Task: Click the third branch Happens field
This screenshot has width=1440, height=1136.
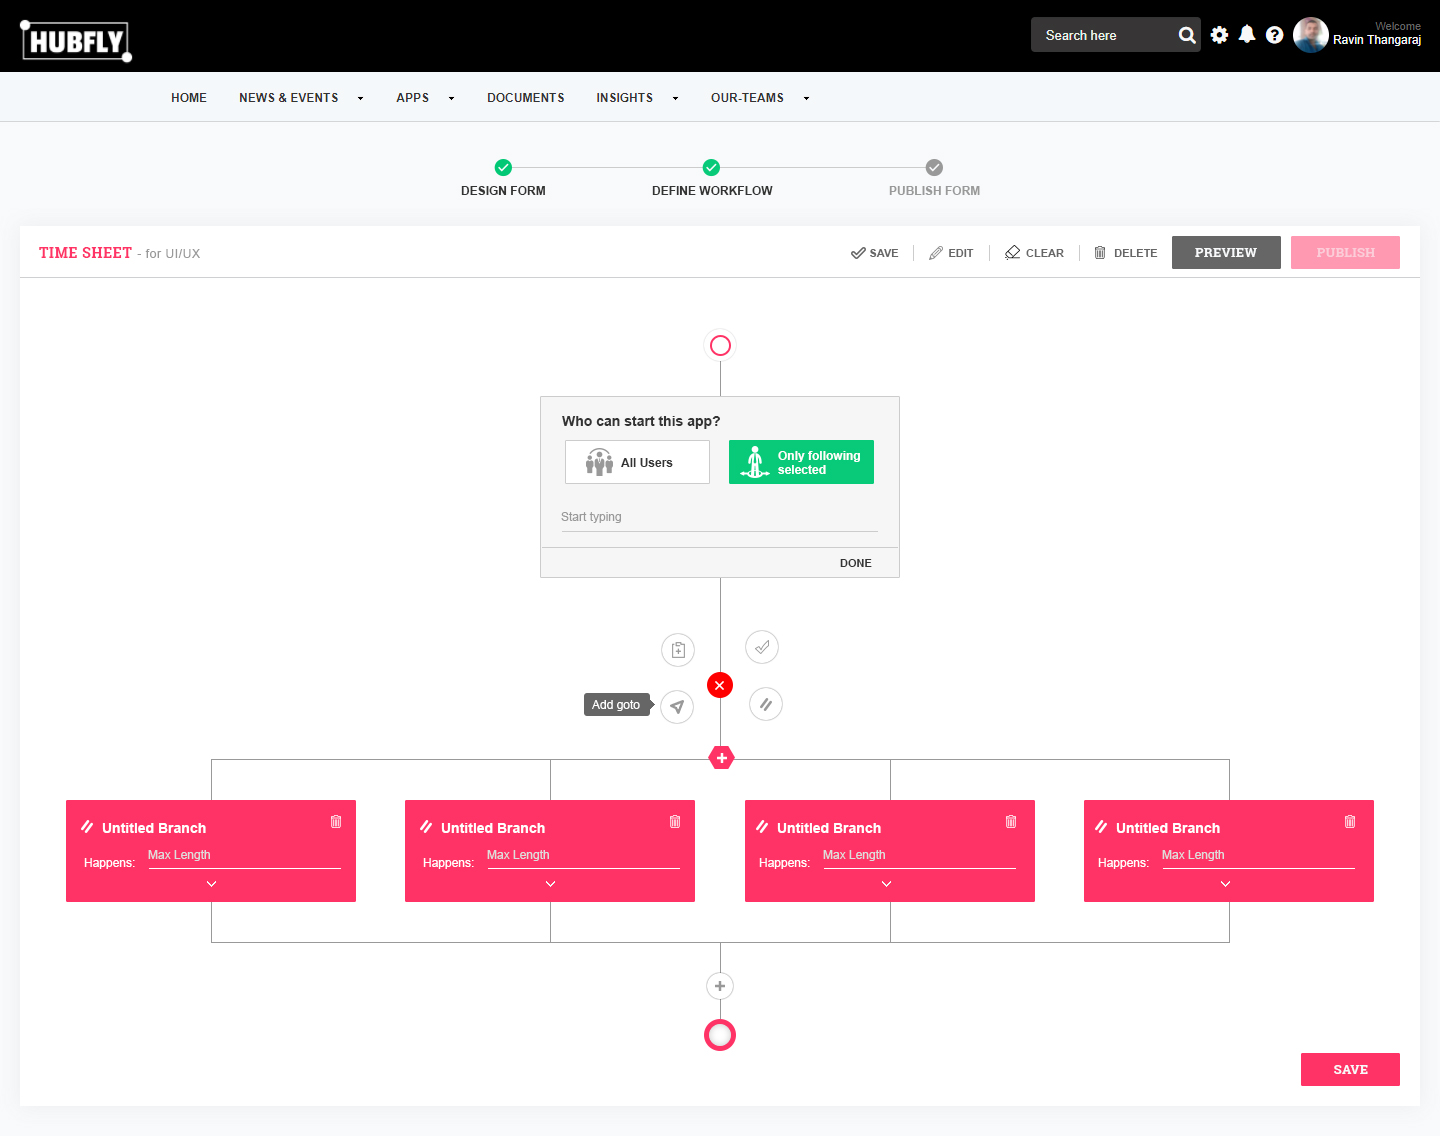Action: (919, 856)
